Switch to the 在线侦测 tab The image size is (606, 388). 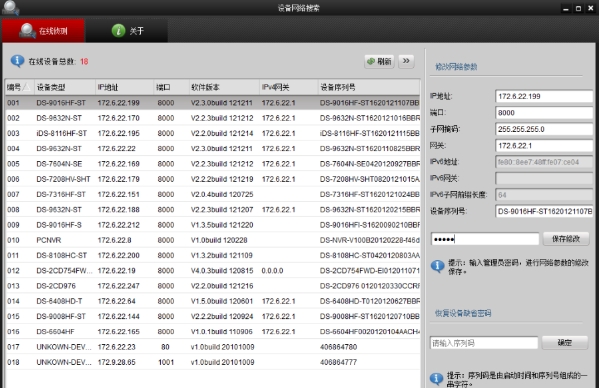tap(43, 31)
